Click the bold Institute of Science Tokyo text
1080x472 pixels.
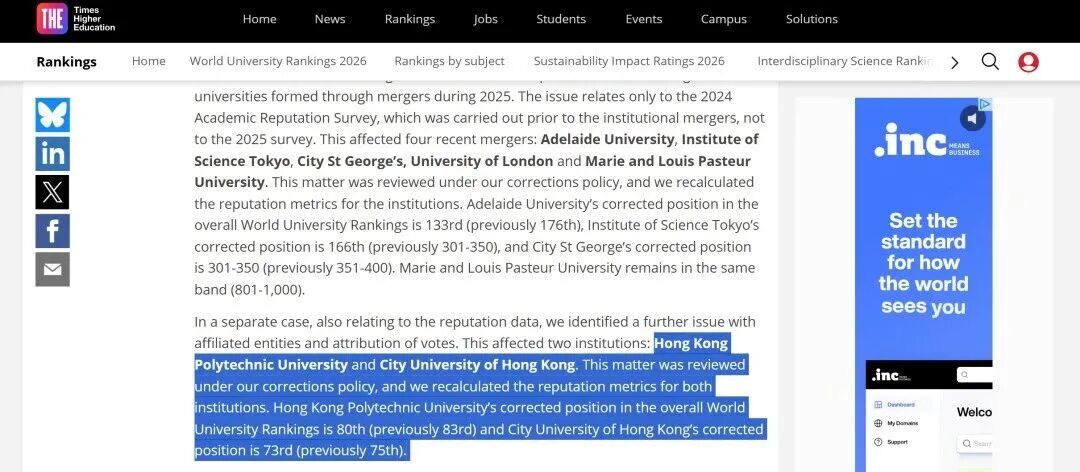pos(477,150)
